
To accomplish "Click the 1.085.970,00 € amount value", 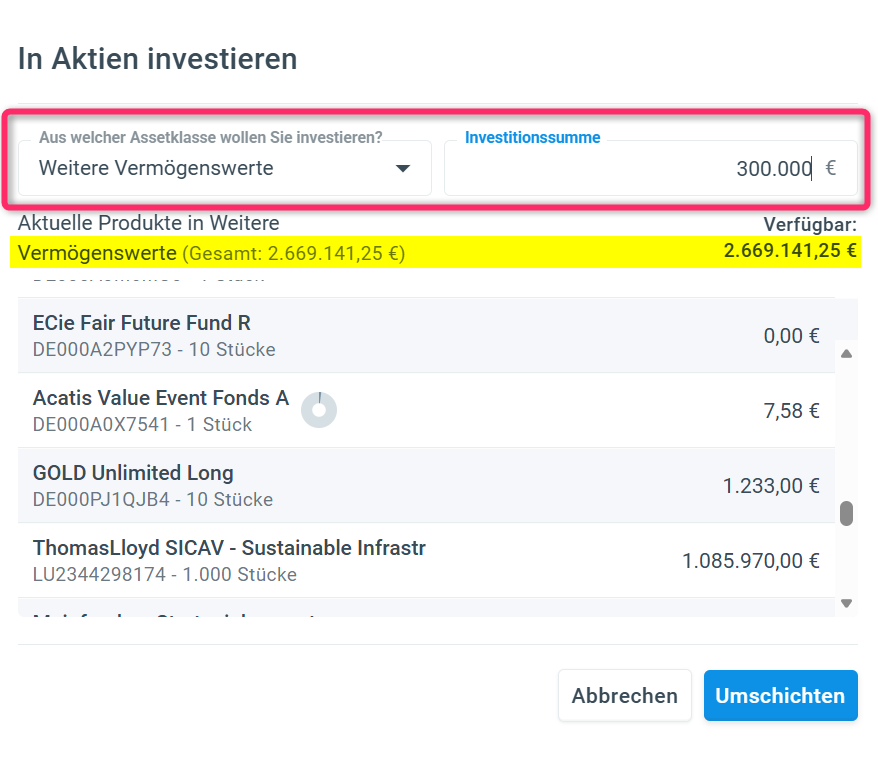I will [750, 561].
